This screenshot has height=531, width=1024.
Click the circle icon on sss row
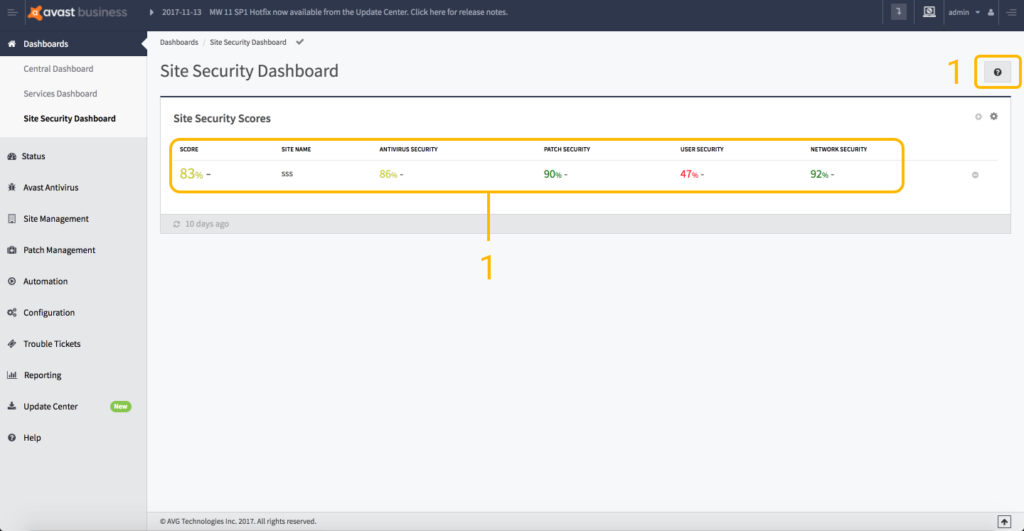click(975, 175)
